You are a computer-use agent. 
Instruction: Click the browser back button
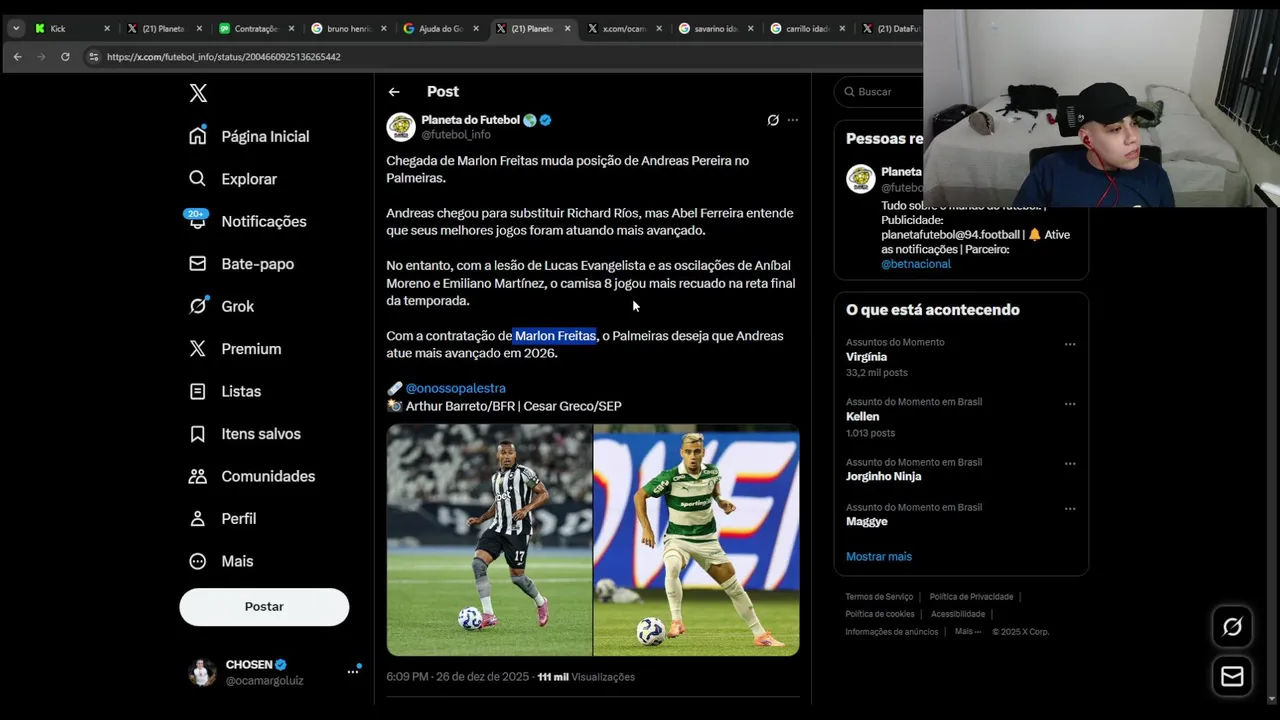point(17,57)
